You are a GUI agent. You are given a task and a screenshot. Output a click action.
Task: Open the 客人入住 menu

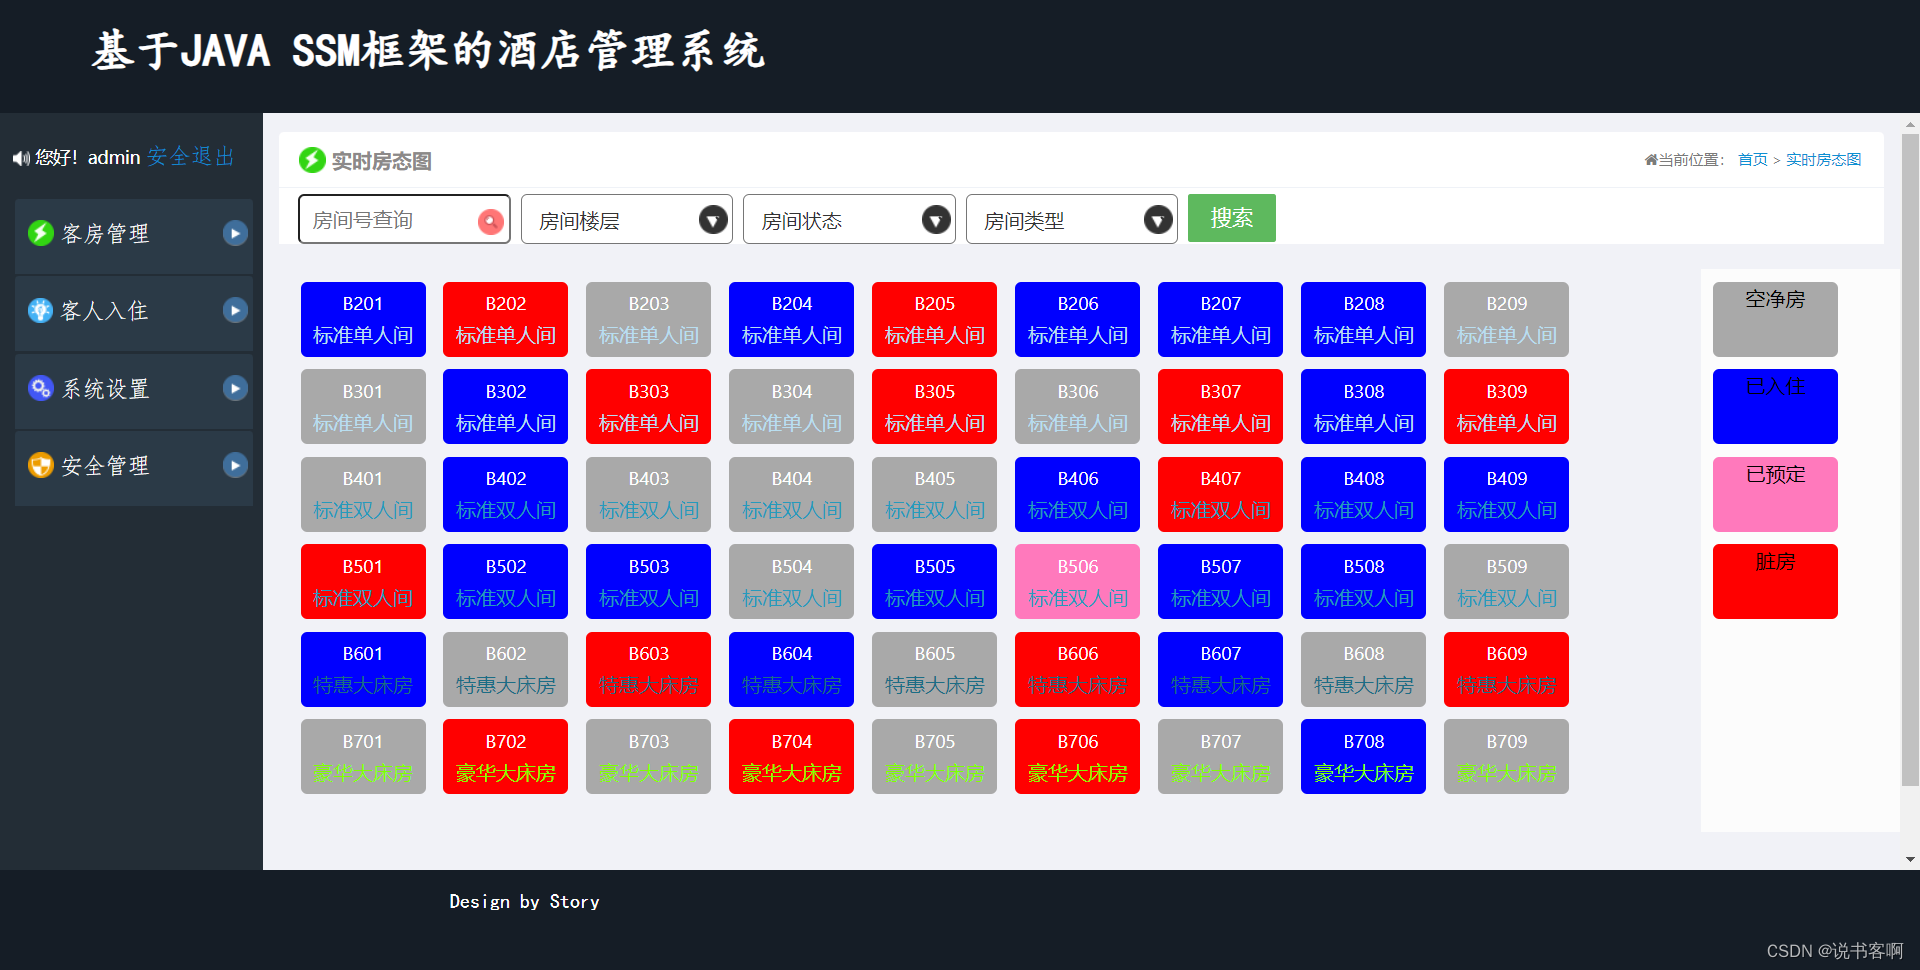[x=134, y=312]
